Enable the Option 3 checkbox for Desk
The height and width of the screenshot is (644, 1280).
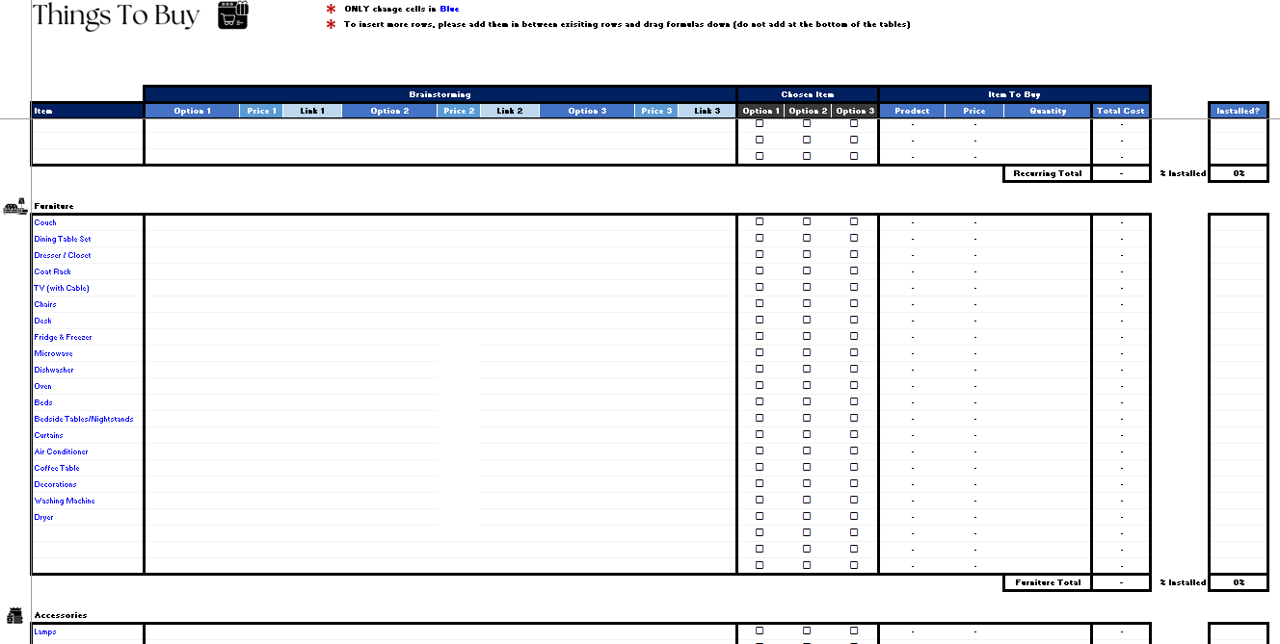tap(854, 320)
